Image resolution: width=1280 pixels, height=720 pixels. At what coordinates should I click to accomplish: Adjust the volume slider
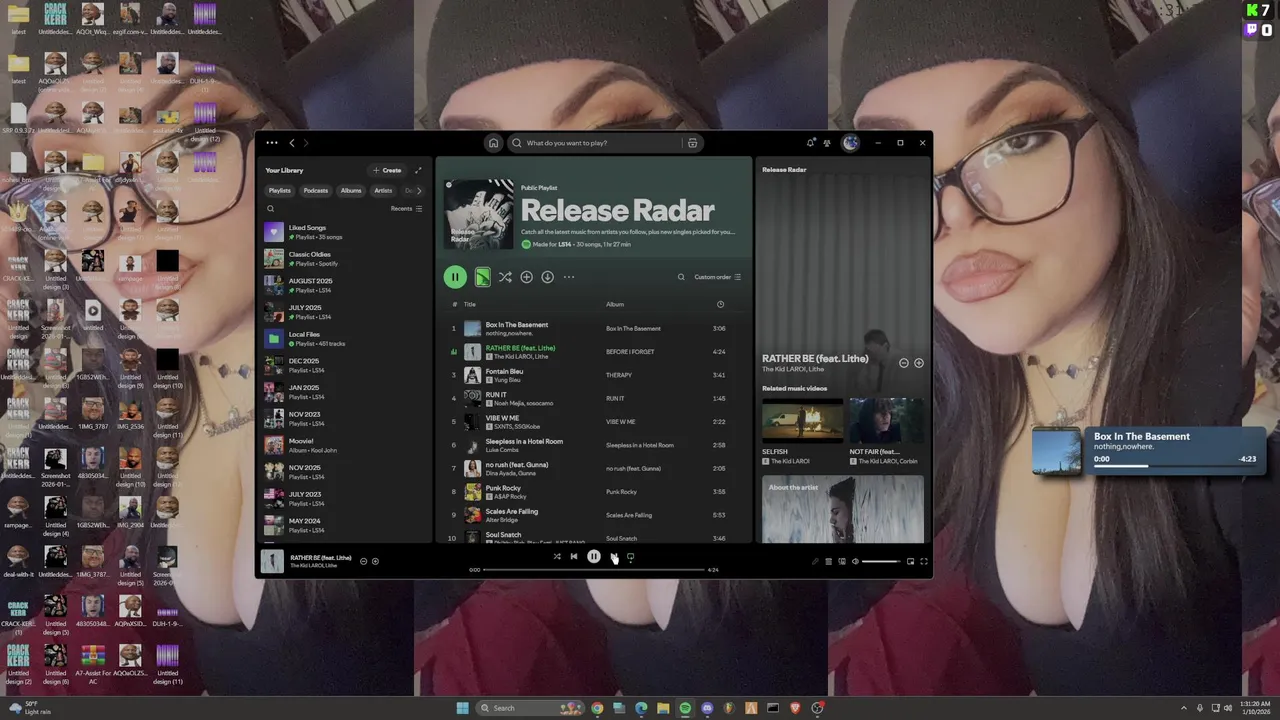point(881,562)
